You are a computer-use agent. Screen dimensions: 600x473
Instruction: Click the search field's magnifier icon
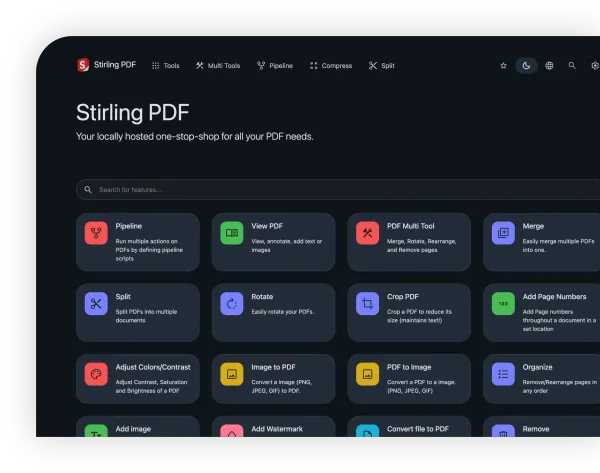88,189
